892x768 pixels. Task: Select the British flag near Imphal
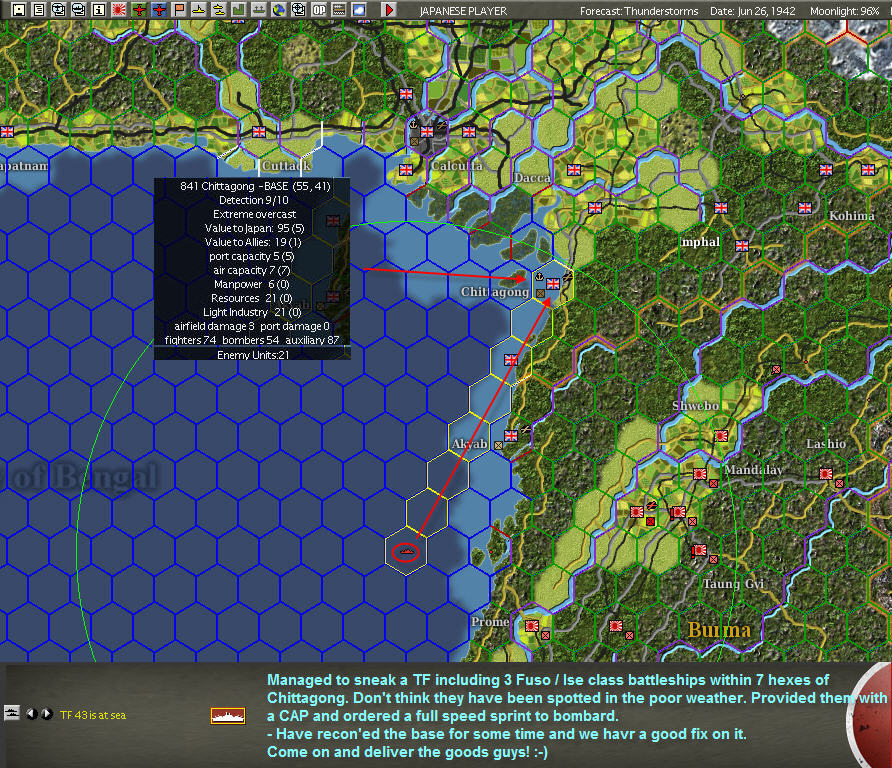(x=742, y=246)
